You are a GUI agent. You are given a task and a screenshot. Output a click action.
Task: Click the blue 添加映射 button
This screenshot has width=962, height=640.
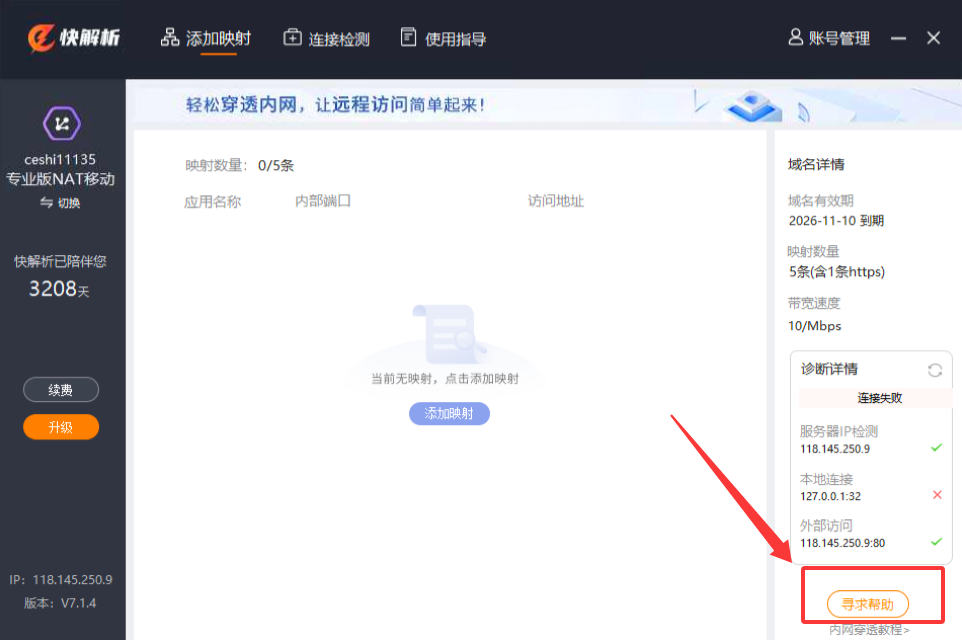point(449,414)
